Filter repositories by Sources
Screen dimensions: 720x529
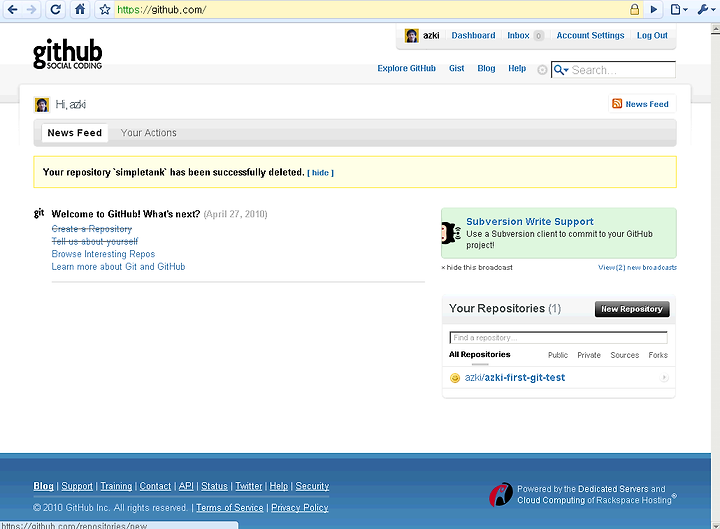624,355
